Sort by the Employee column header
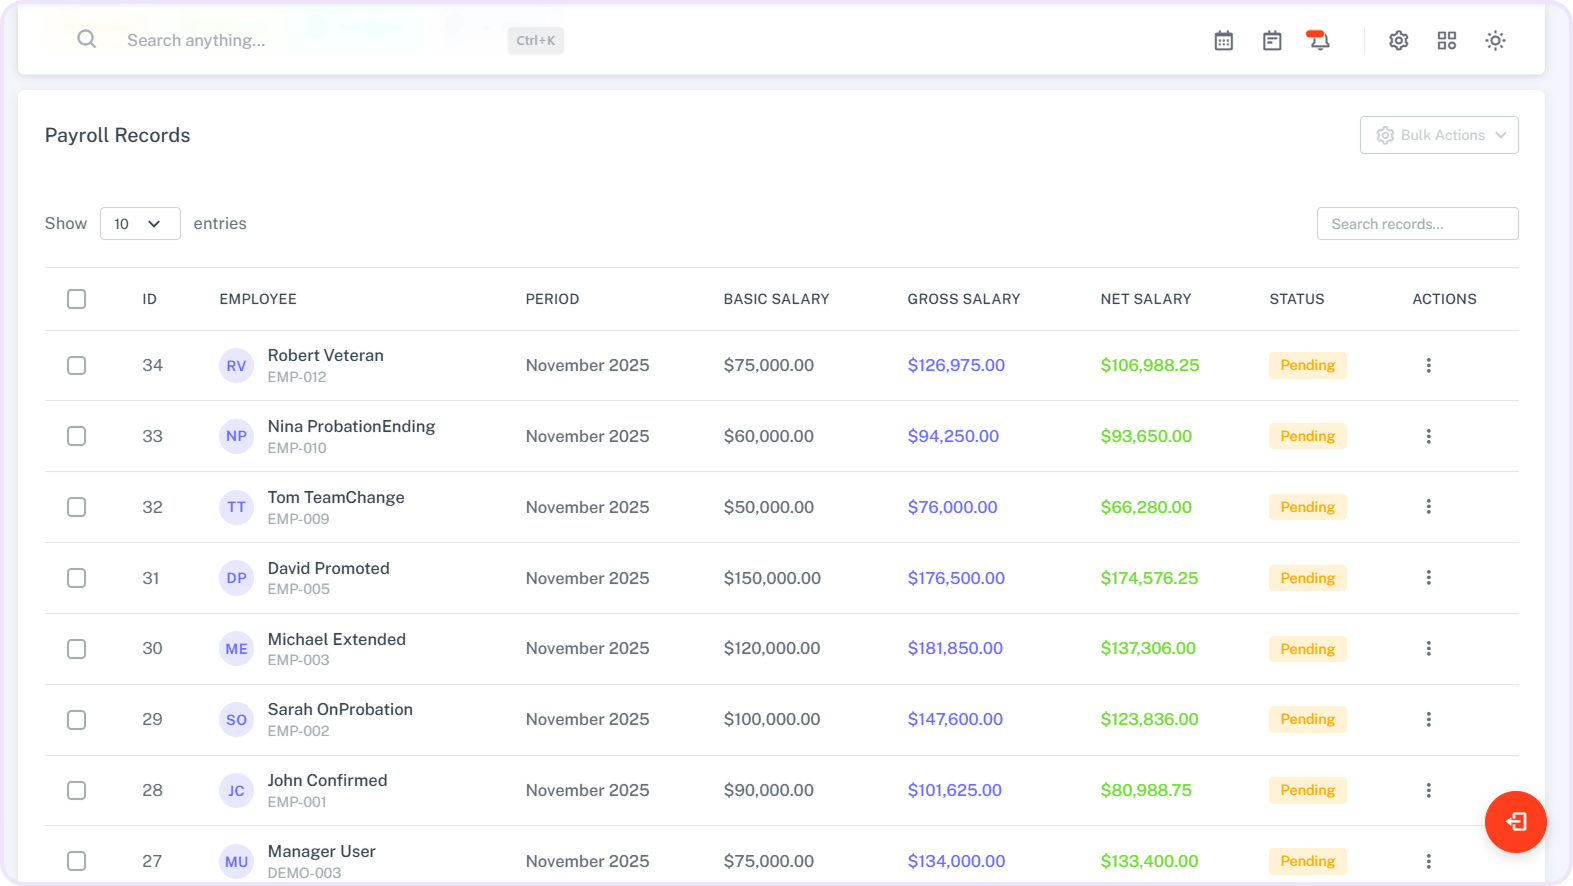 [258, 299]
